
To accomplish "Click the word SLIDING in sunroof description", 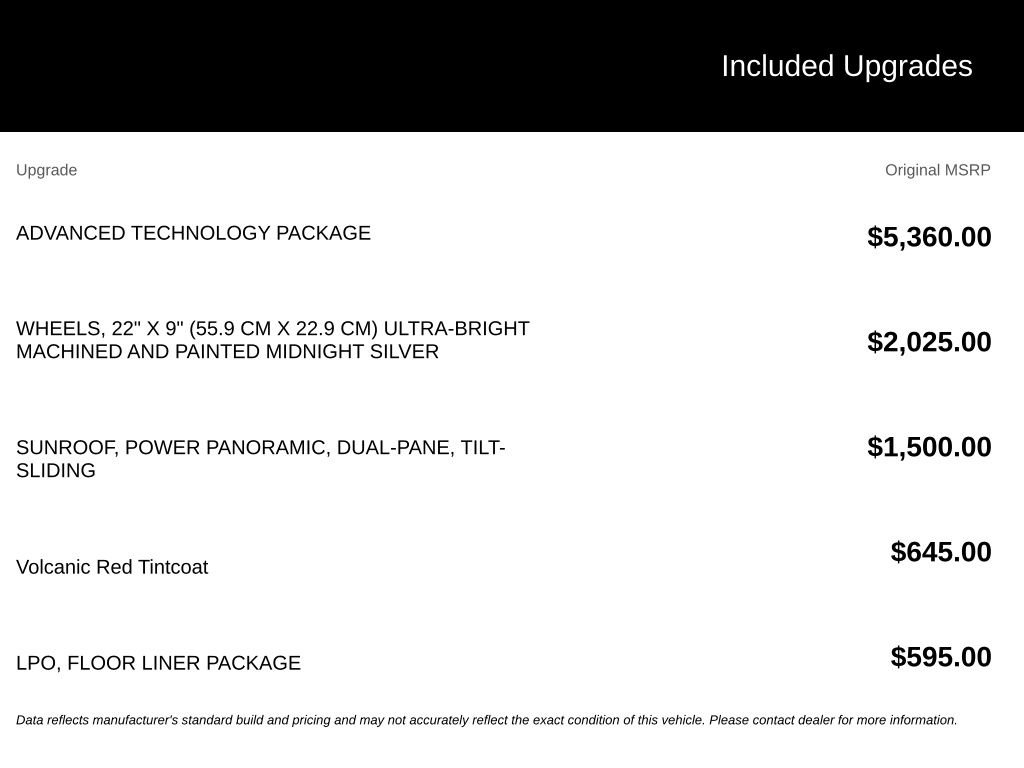I will 56,470.
